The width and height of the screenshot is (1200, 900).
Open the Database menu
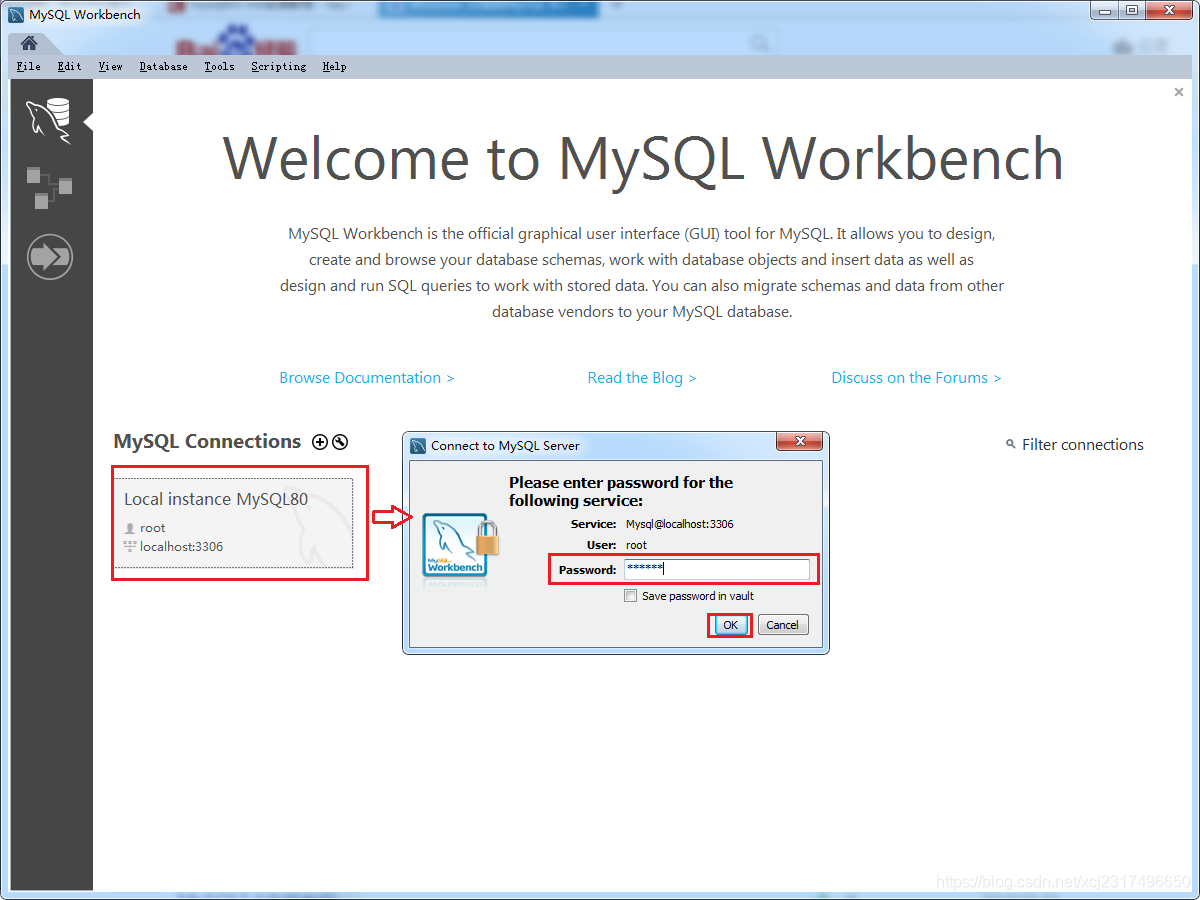click(x=163, y=66)
